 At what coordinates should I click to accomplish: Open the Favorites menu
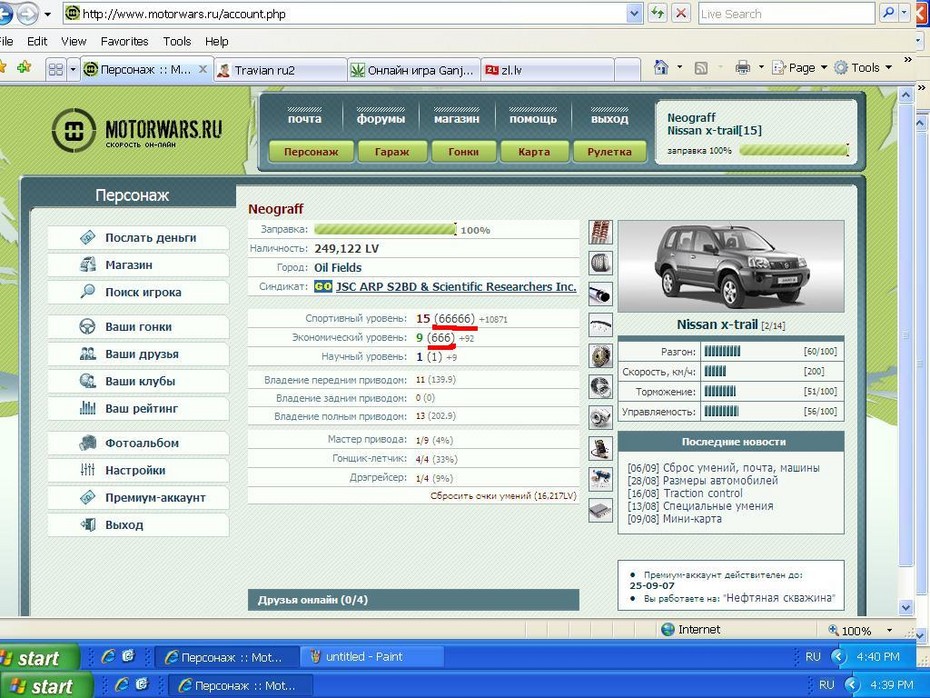tap(125, 41)
